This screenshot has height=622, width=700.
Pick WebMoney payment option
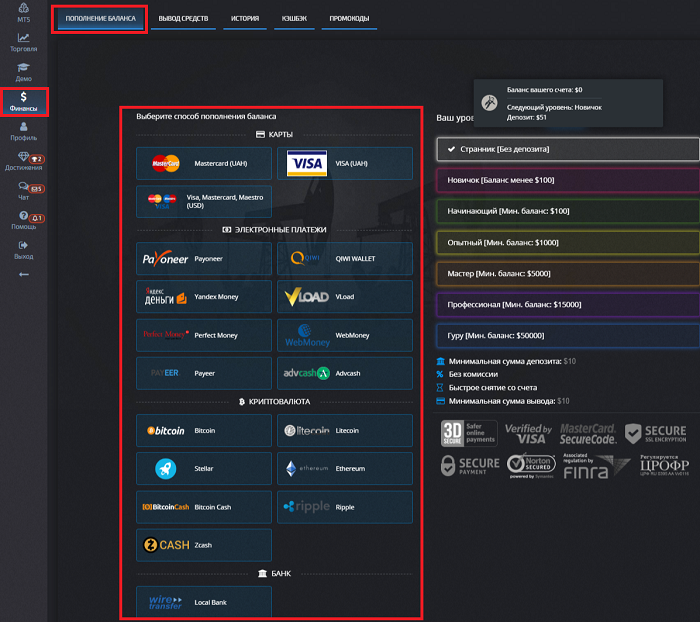(345, 335)
